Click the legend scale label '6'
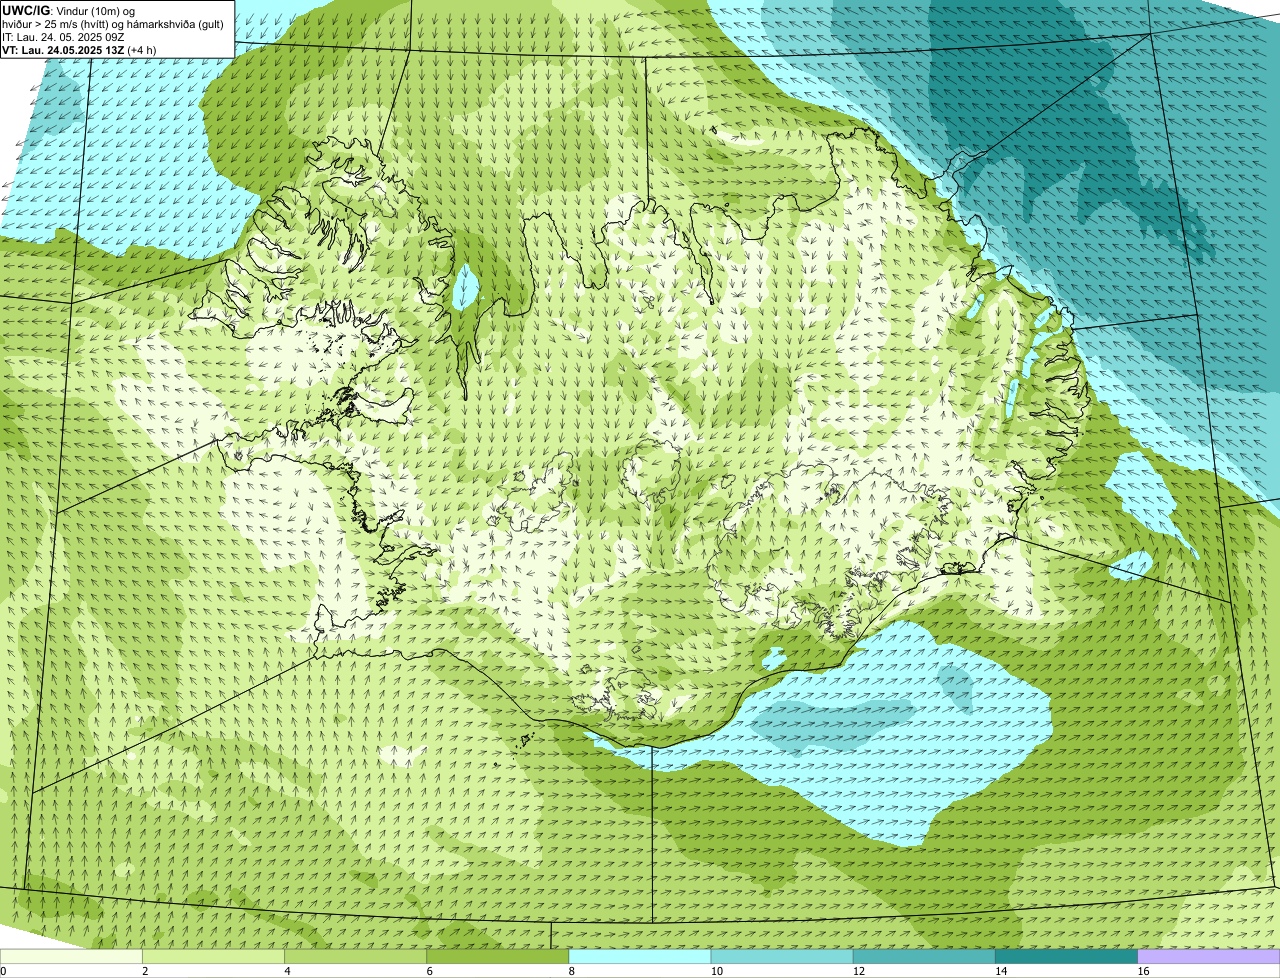Viewport: 1280px width, 978px height. [x=430, y=971]
